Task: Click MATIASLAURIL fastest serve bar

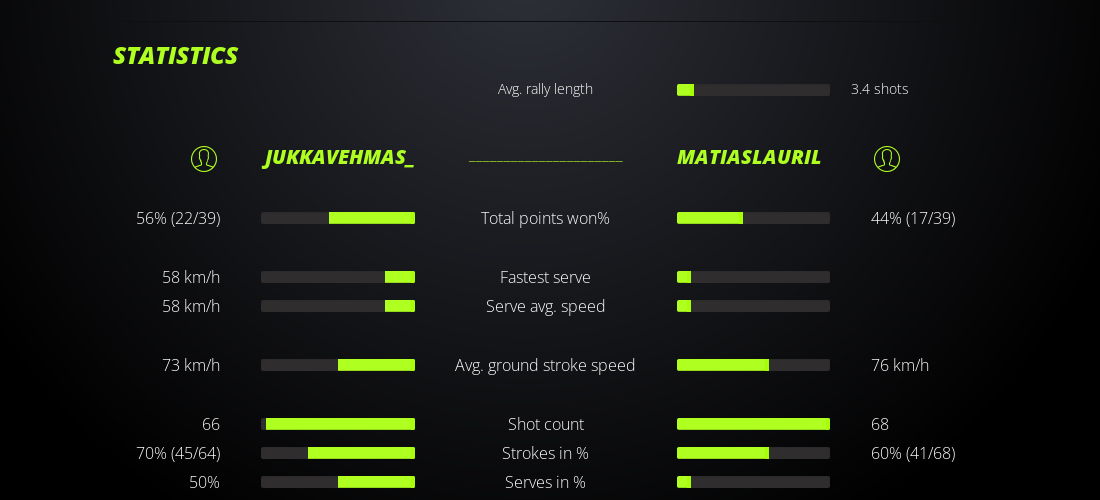Action: coord(753,277)
